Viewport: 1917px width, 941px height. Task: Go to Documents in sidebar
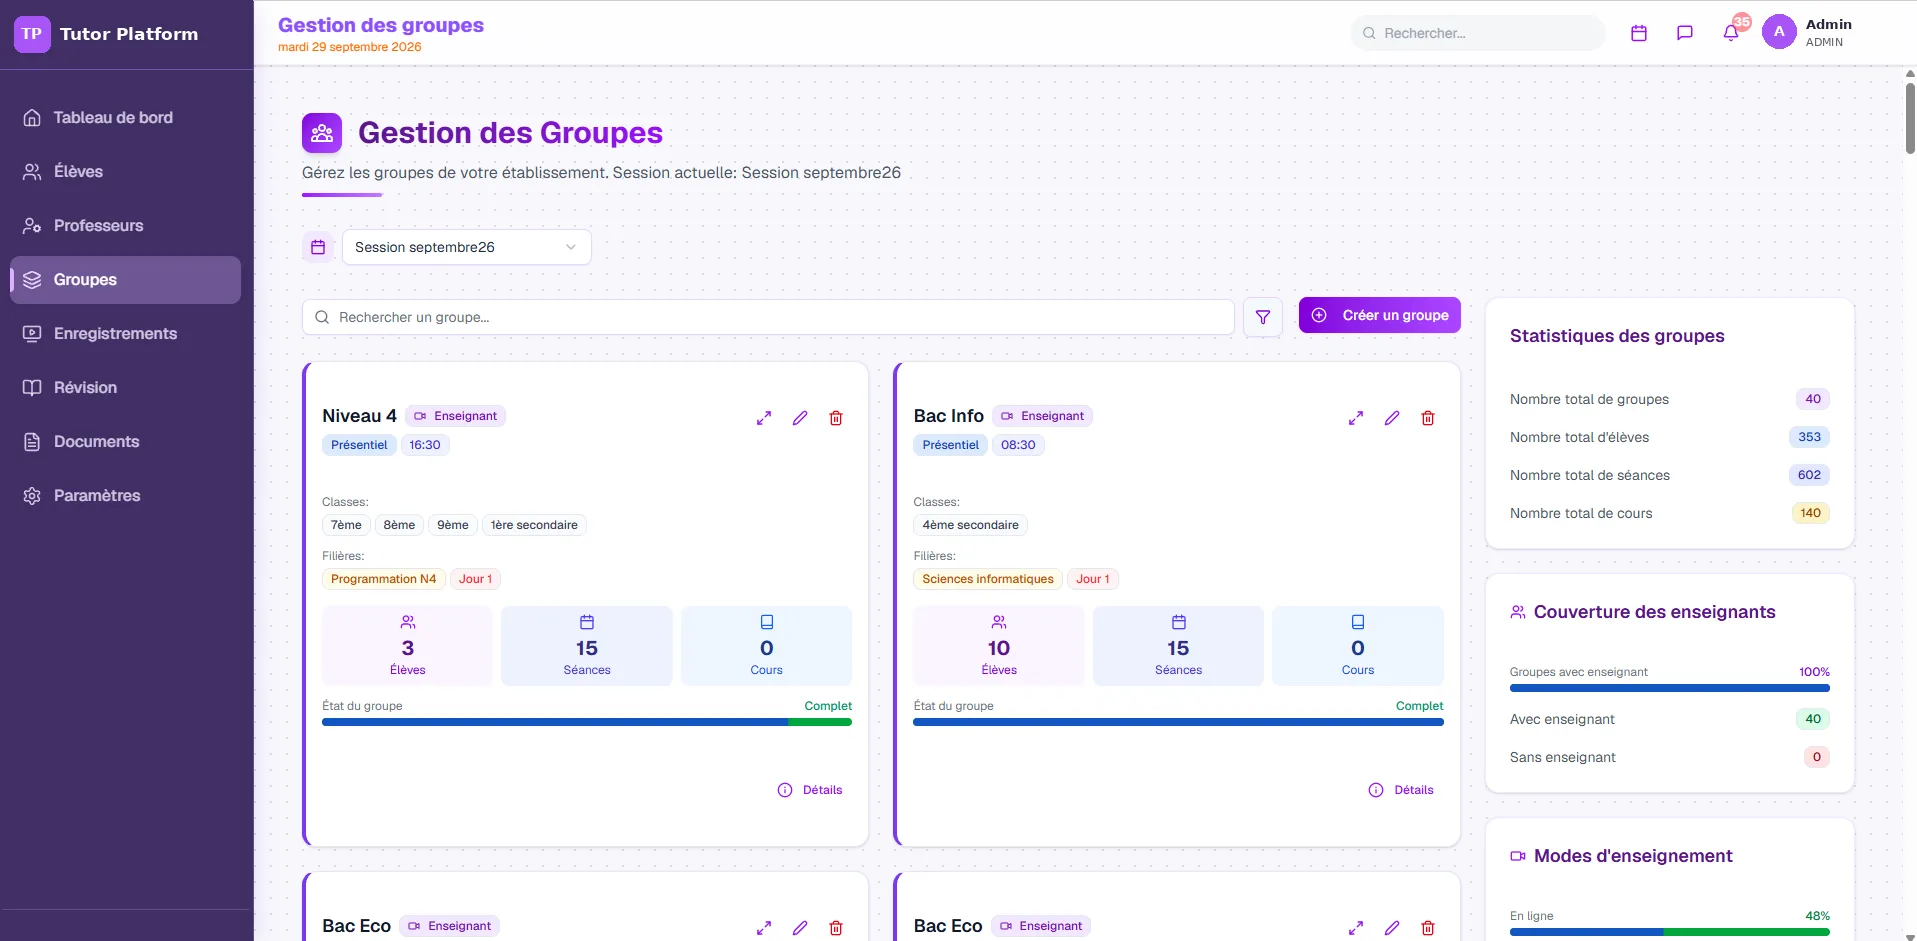[125, 442]
